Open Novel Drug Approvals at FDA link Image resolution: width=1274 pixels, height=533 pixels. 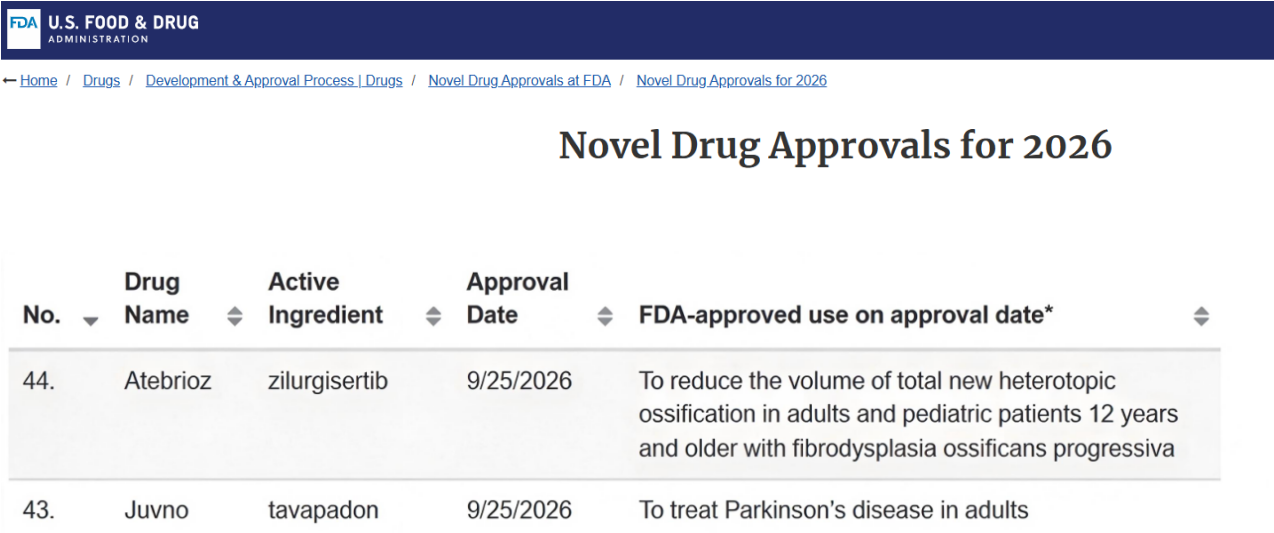tap(519, 80)
